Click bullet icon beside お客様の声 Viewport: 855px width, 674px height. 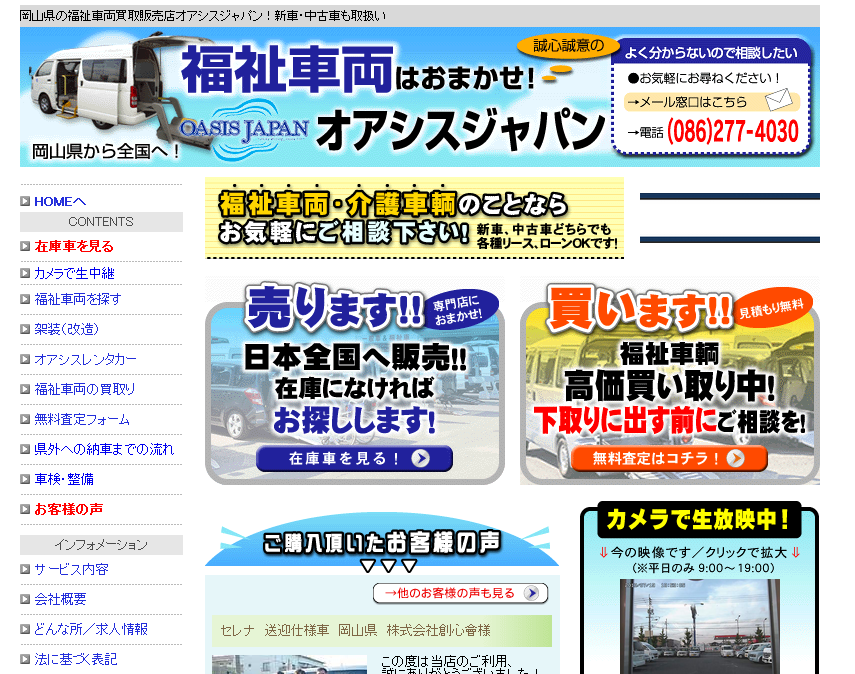point(25,509)
